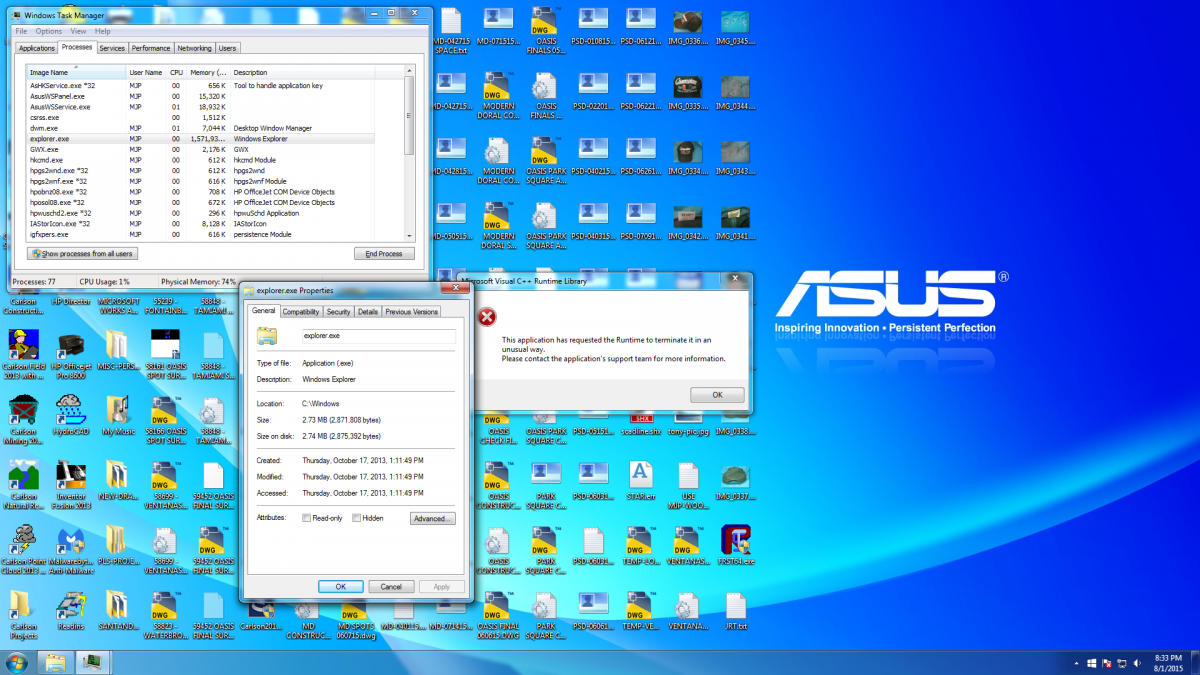Open the Security tab in Properties

(338, 312)
